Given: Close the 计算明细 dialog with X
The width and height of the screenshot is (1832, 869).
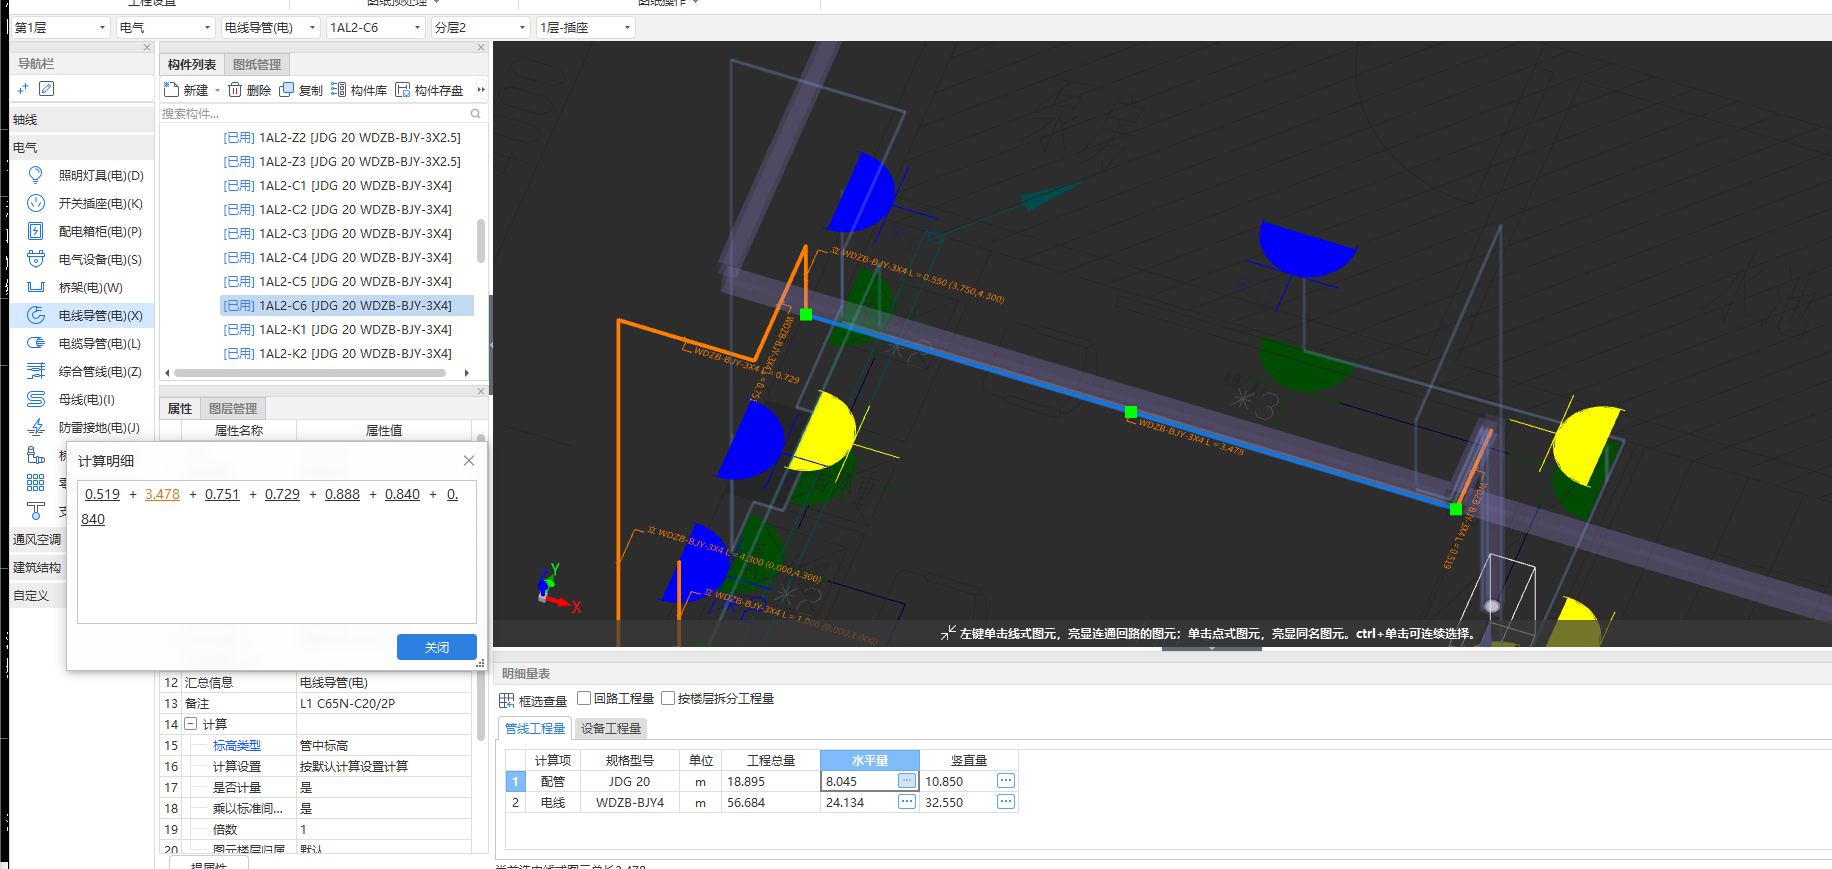Looking at the screenshot, I should tap(469, 460).
